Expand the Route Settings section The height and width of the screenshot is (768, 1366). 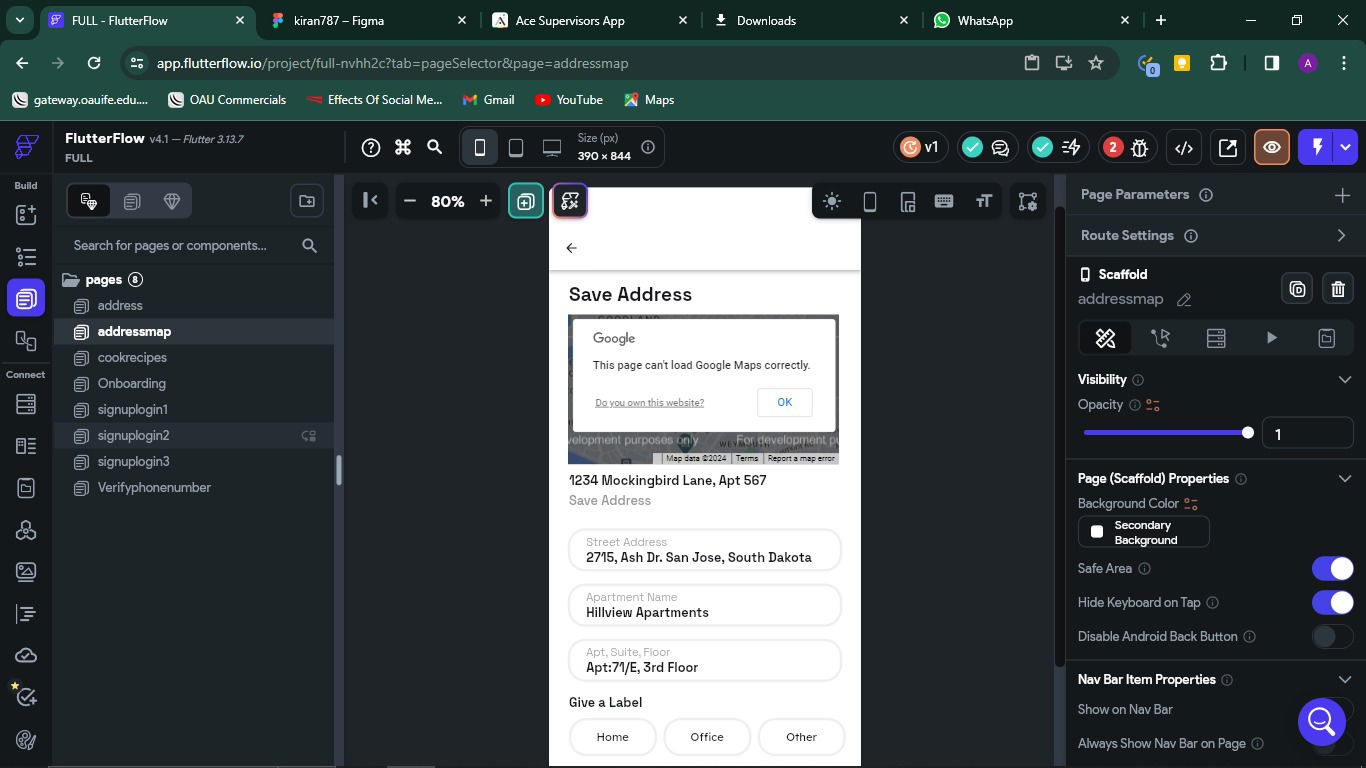1341,236
